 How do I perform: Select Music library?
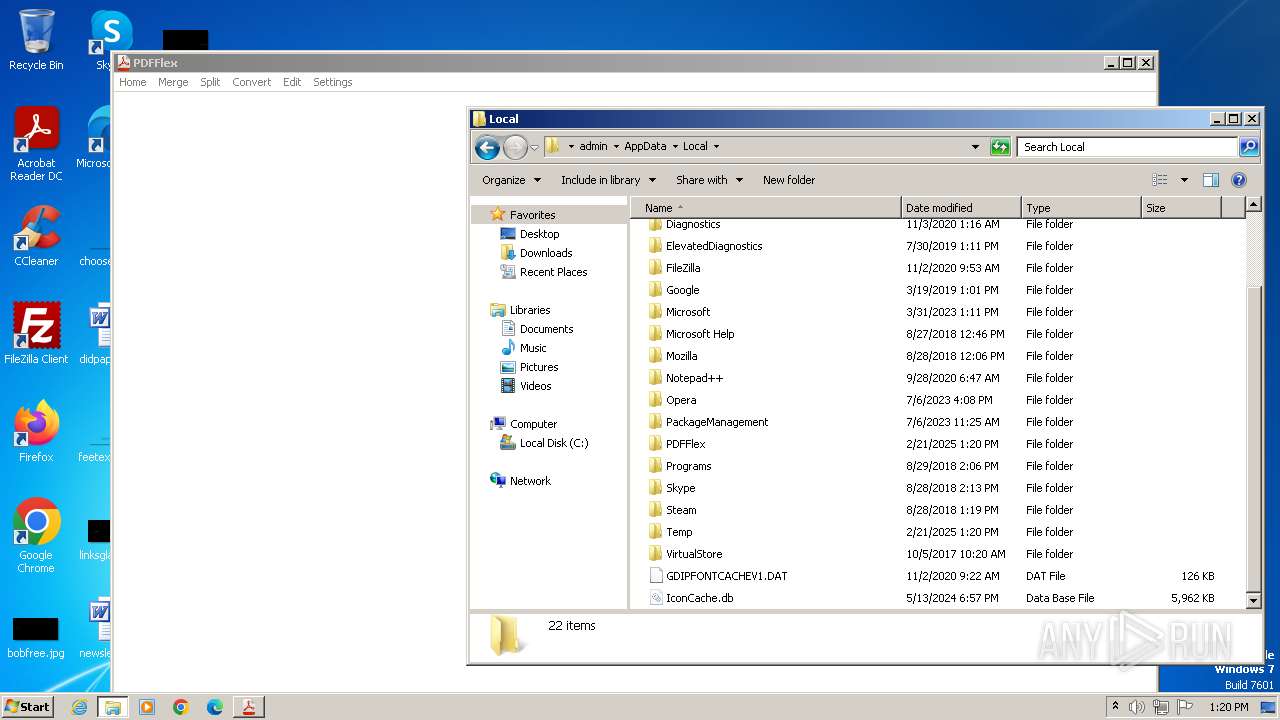point(533,348)
